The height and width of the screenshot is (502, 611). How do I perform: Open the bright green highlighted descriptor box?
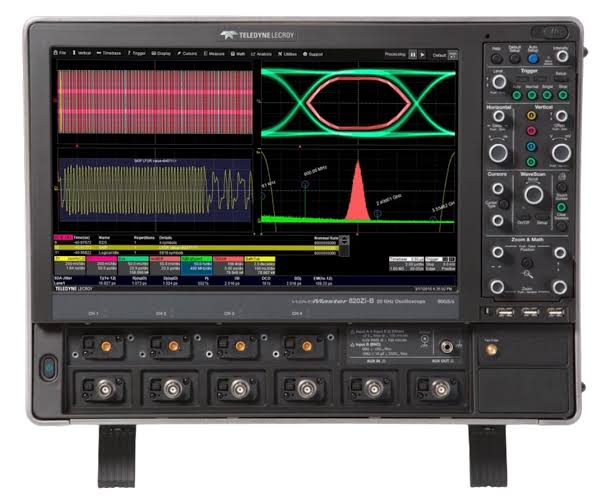pyautogui.click(x=197, y=265)
